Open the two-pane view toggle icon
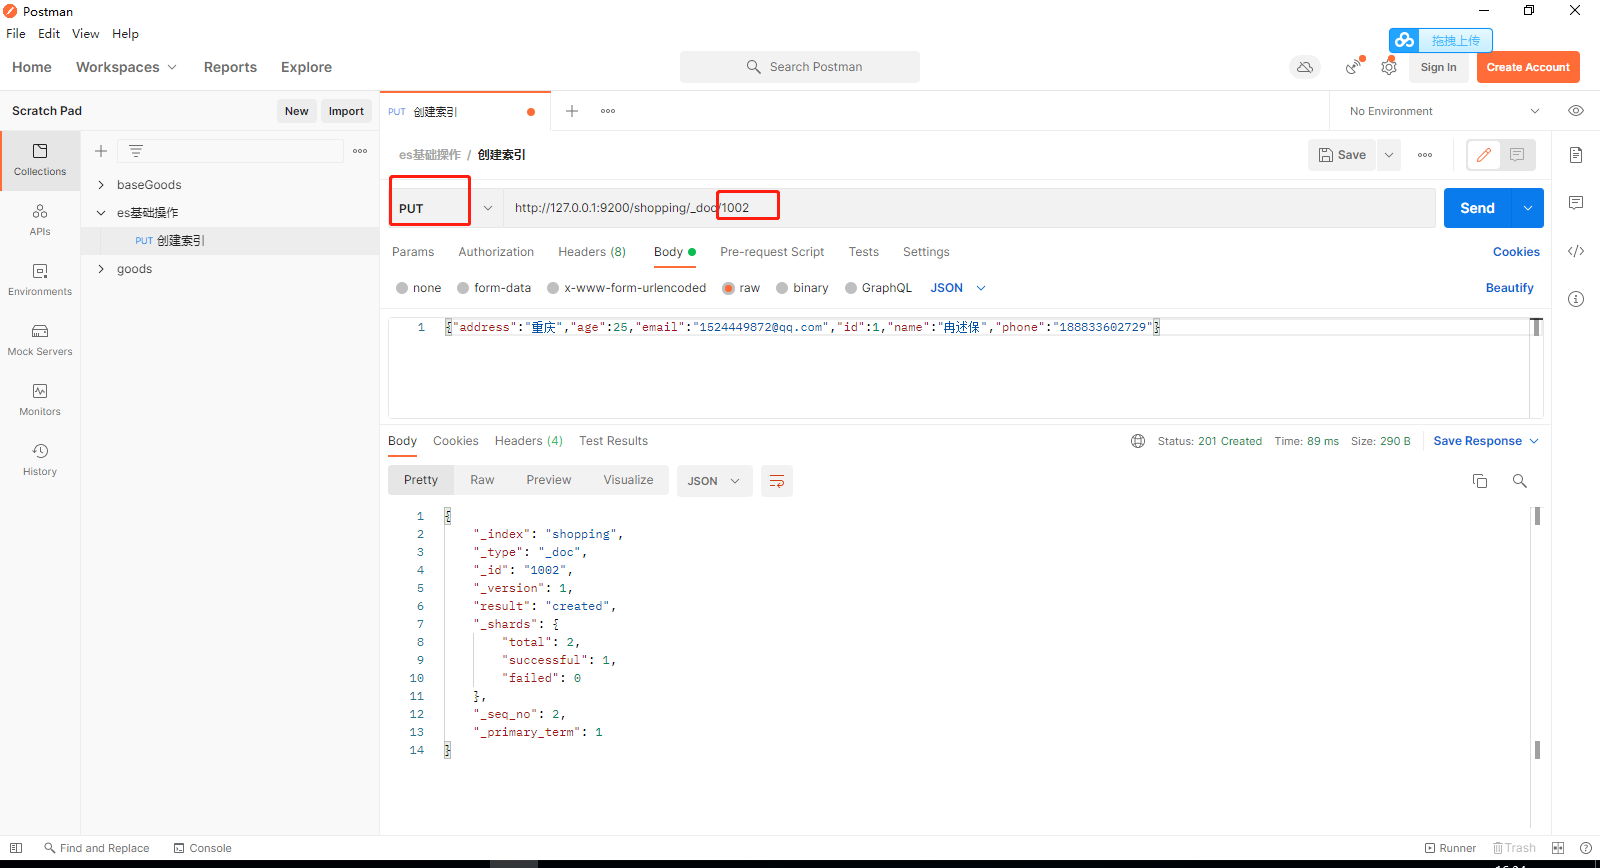1600x868 pixels. [1558, 848]
